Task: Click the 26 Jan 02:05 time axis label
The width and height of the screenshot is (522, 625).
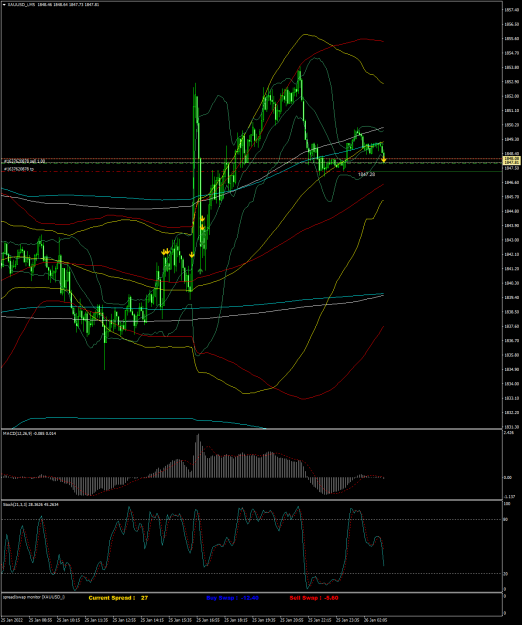Action: (377, 620)
